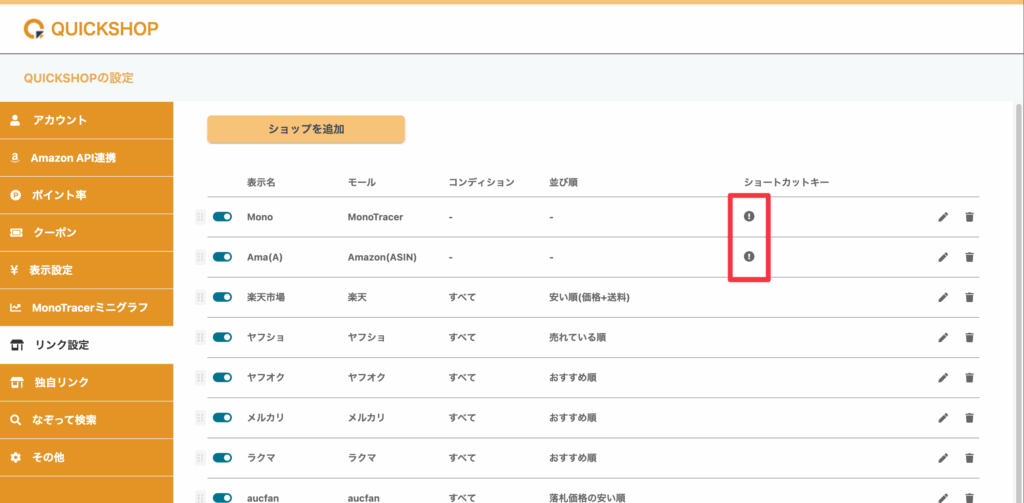
Task: Select MonoTracerミニグラフ sidebar item
Action: click(86, 308)
